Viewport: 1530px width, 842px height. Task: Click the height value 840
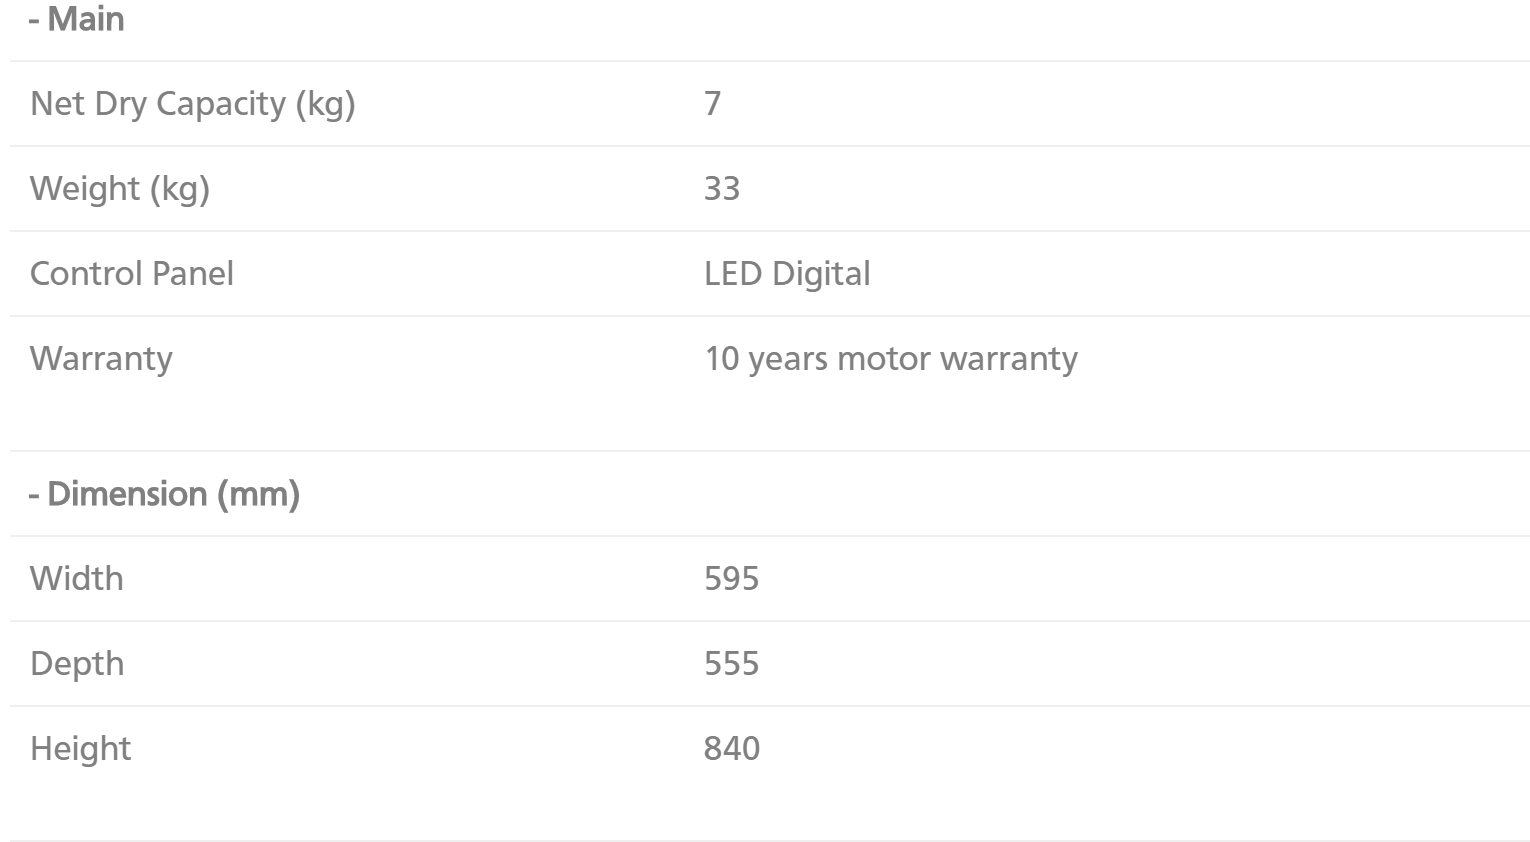[x=732, y=748]
